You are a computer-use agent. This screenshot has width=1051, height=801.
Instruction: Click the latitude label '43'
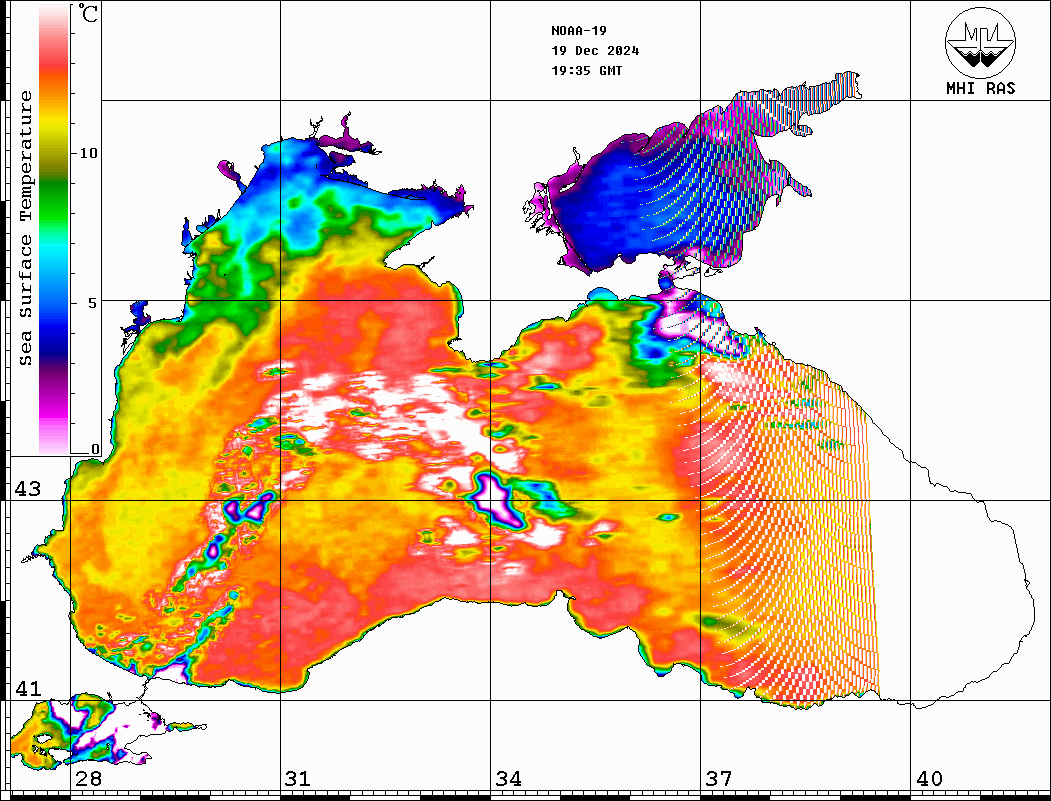(27, 489)
